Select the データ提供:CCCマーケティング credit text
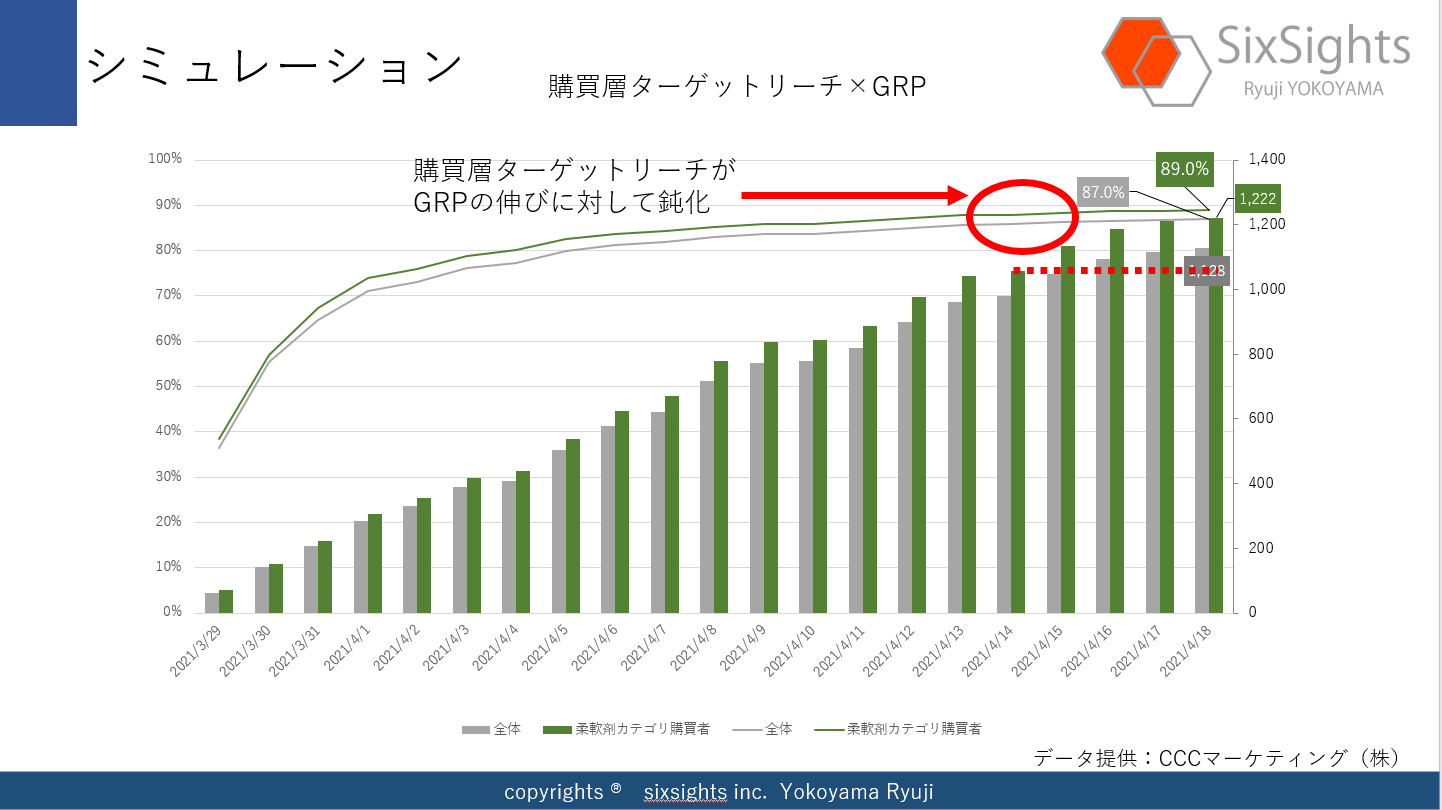This screenshot has height=810, width=1442. coord(1214,758)
